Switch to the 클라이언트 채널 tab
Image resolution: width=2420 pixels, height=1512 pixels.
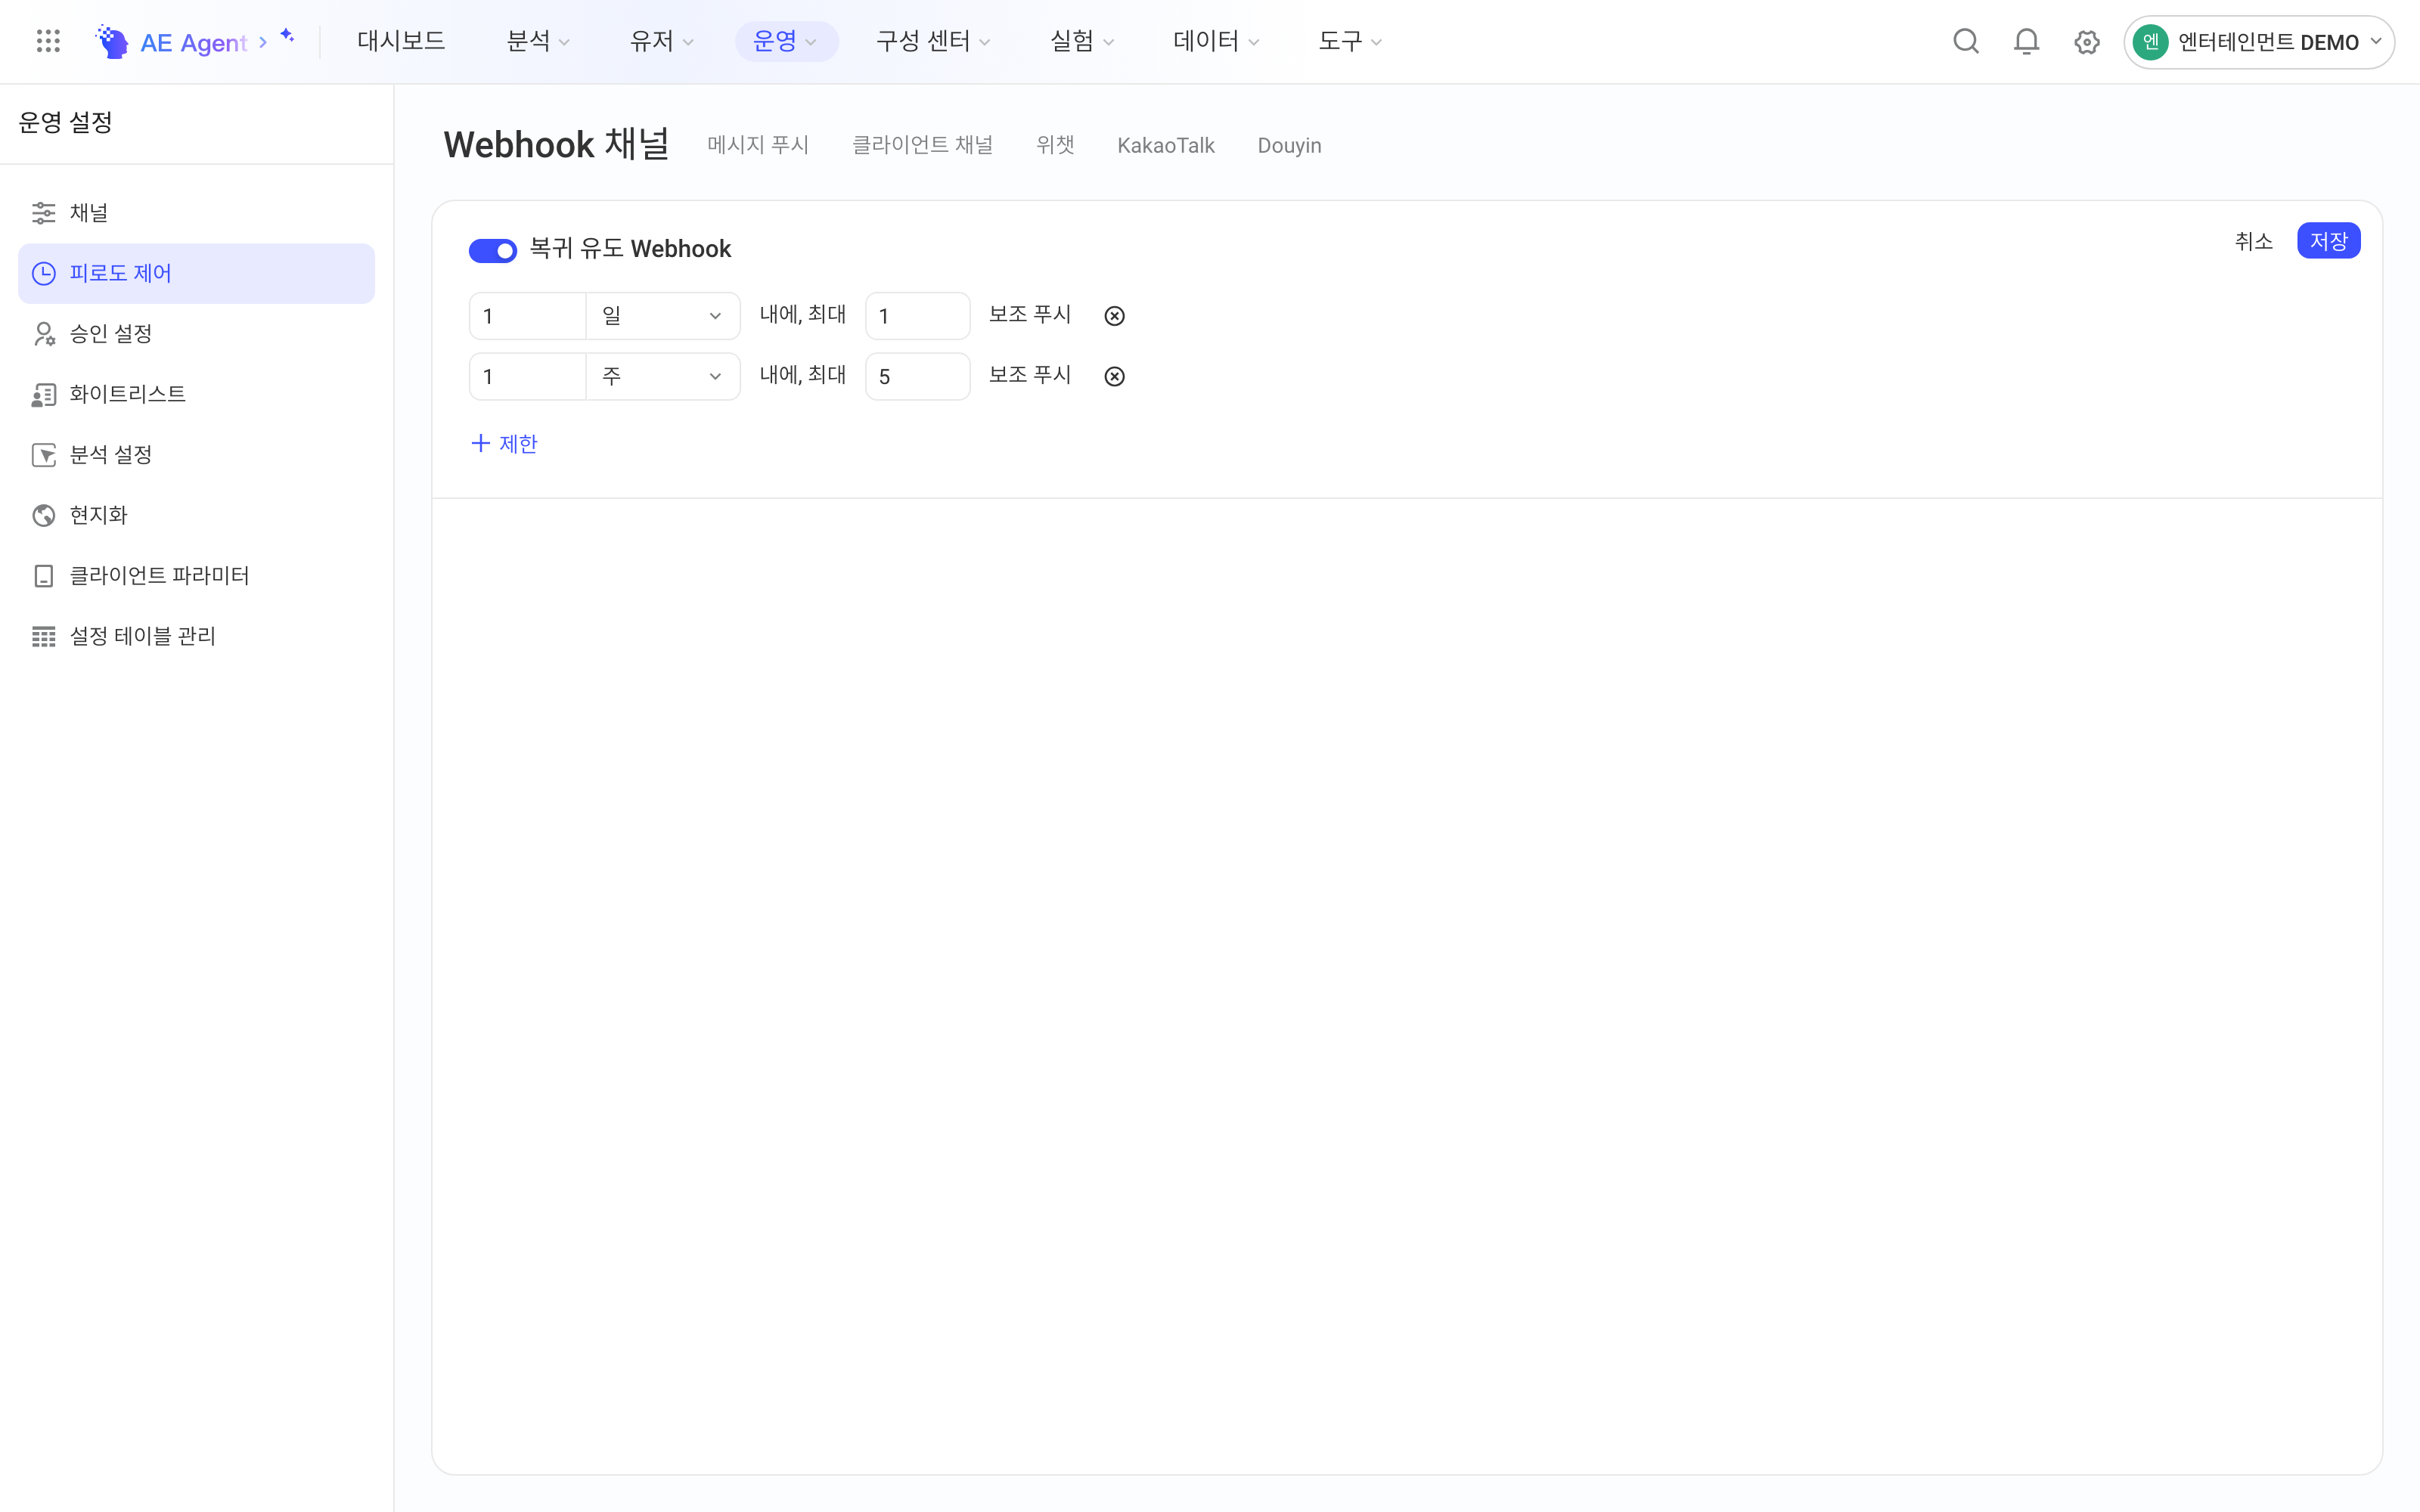pyautogui.click(x=922, y=145)
